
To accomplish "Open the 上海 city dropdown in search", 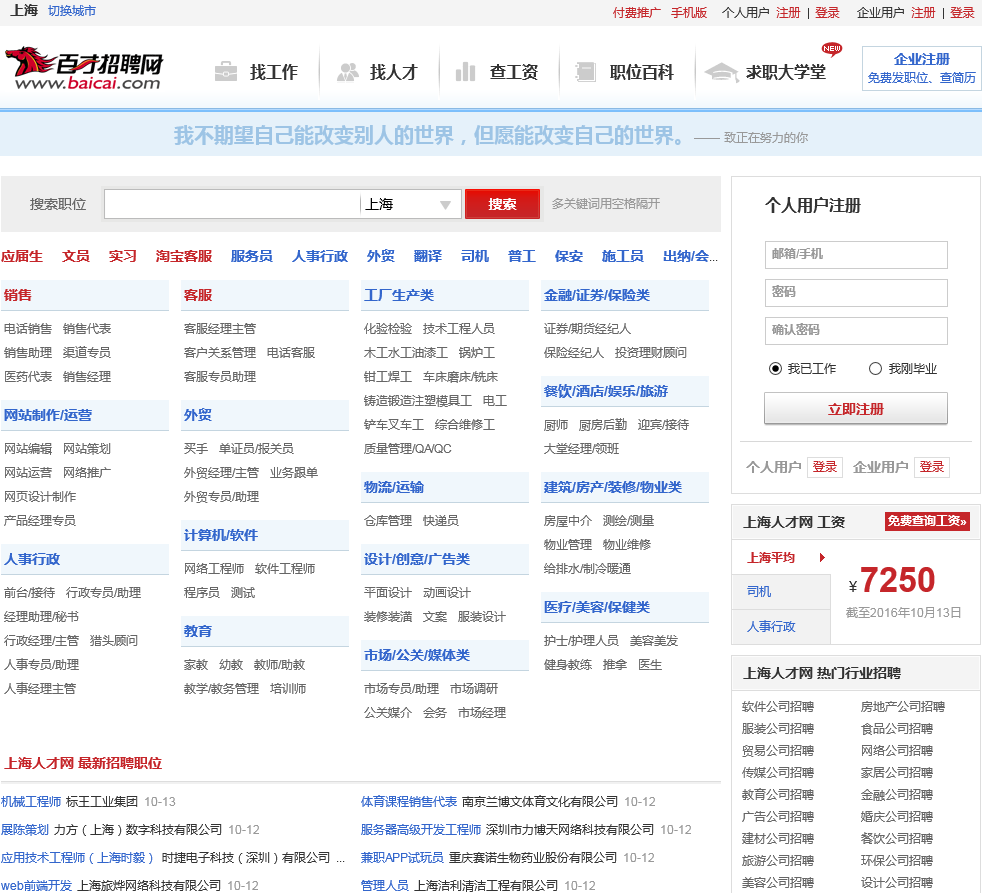I will tap(410, 204).
